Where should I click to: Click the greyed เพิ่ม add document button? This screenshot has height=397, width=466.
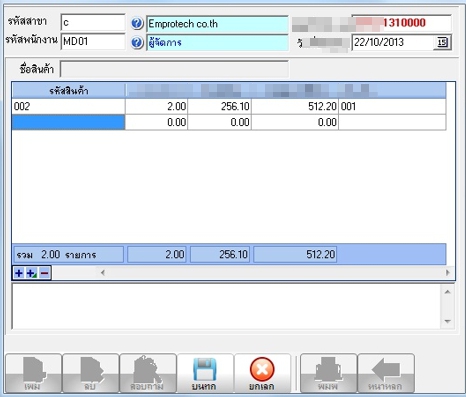(x=33, y=373)
